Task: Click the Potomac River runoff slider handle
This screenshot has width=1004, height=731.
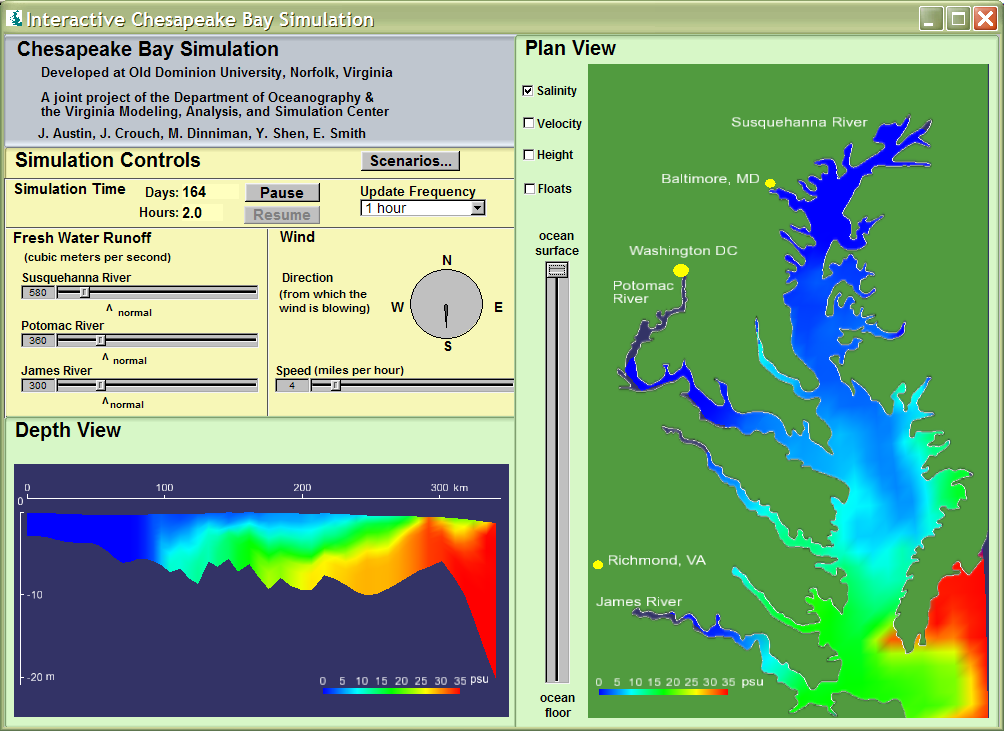Action: click(x=100, y=340)
